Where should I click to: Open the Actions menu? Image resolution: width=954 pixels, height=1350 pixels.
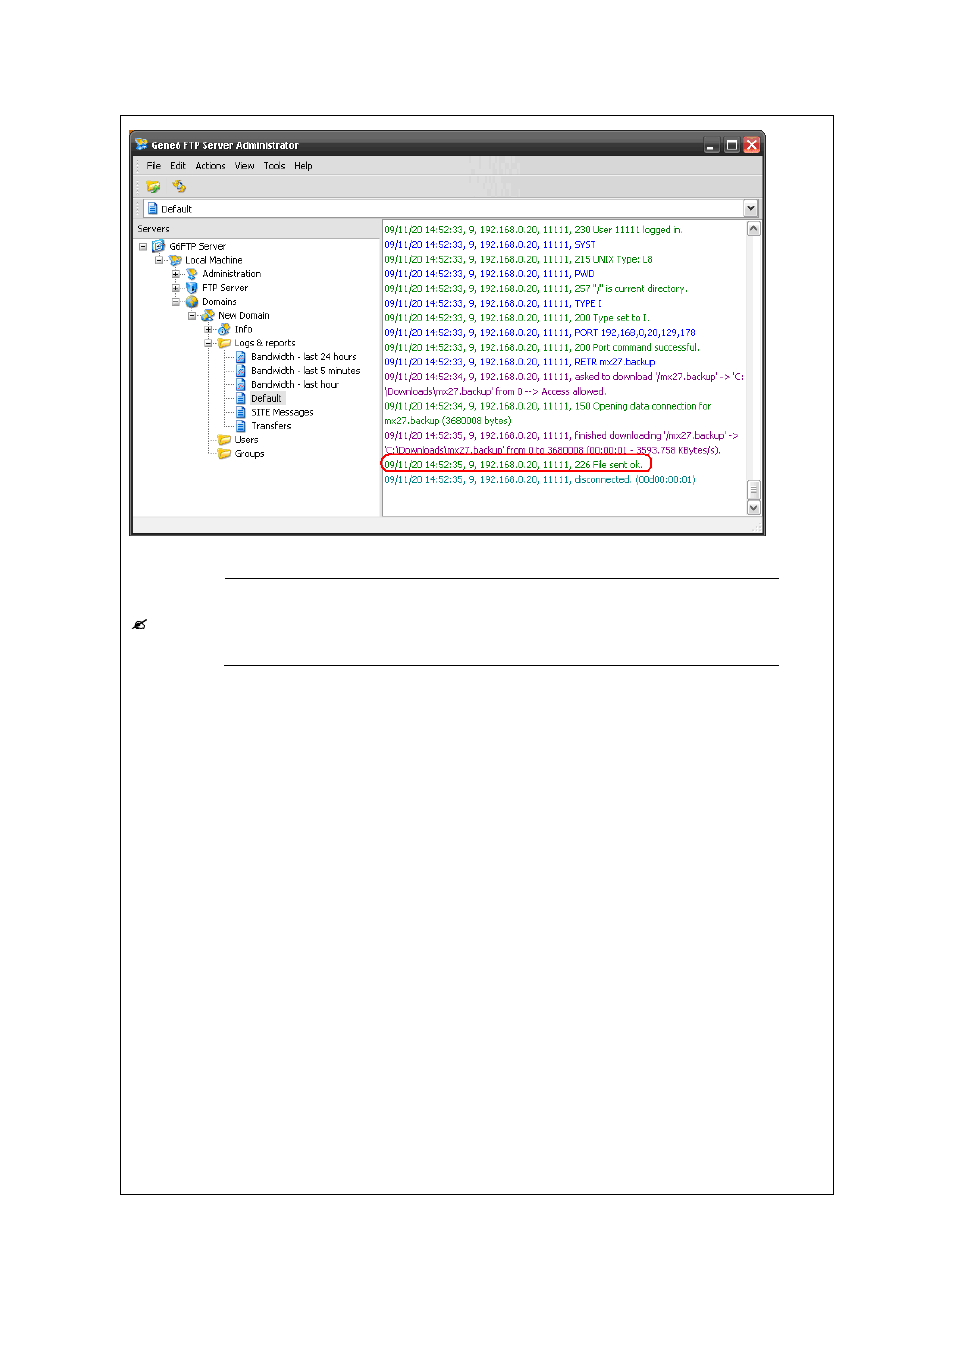point(210,166)
